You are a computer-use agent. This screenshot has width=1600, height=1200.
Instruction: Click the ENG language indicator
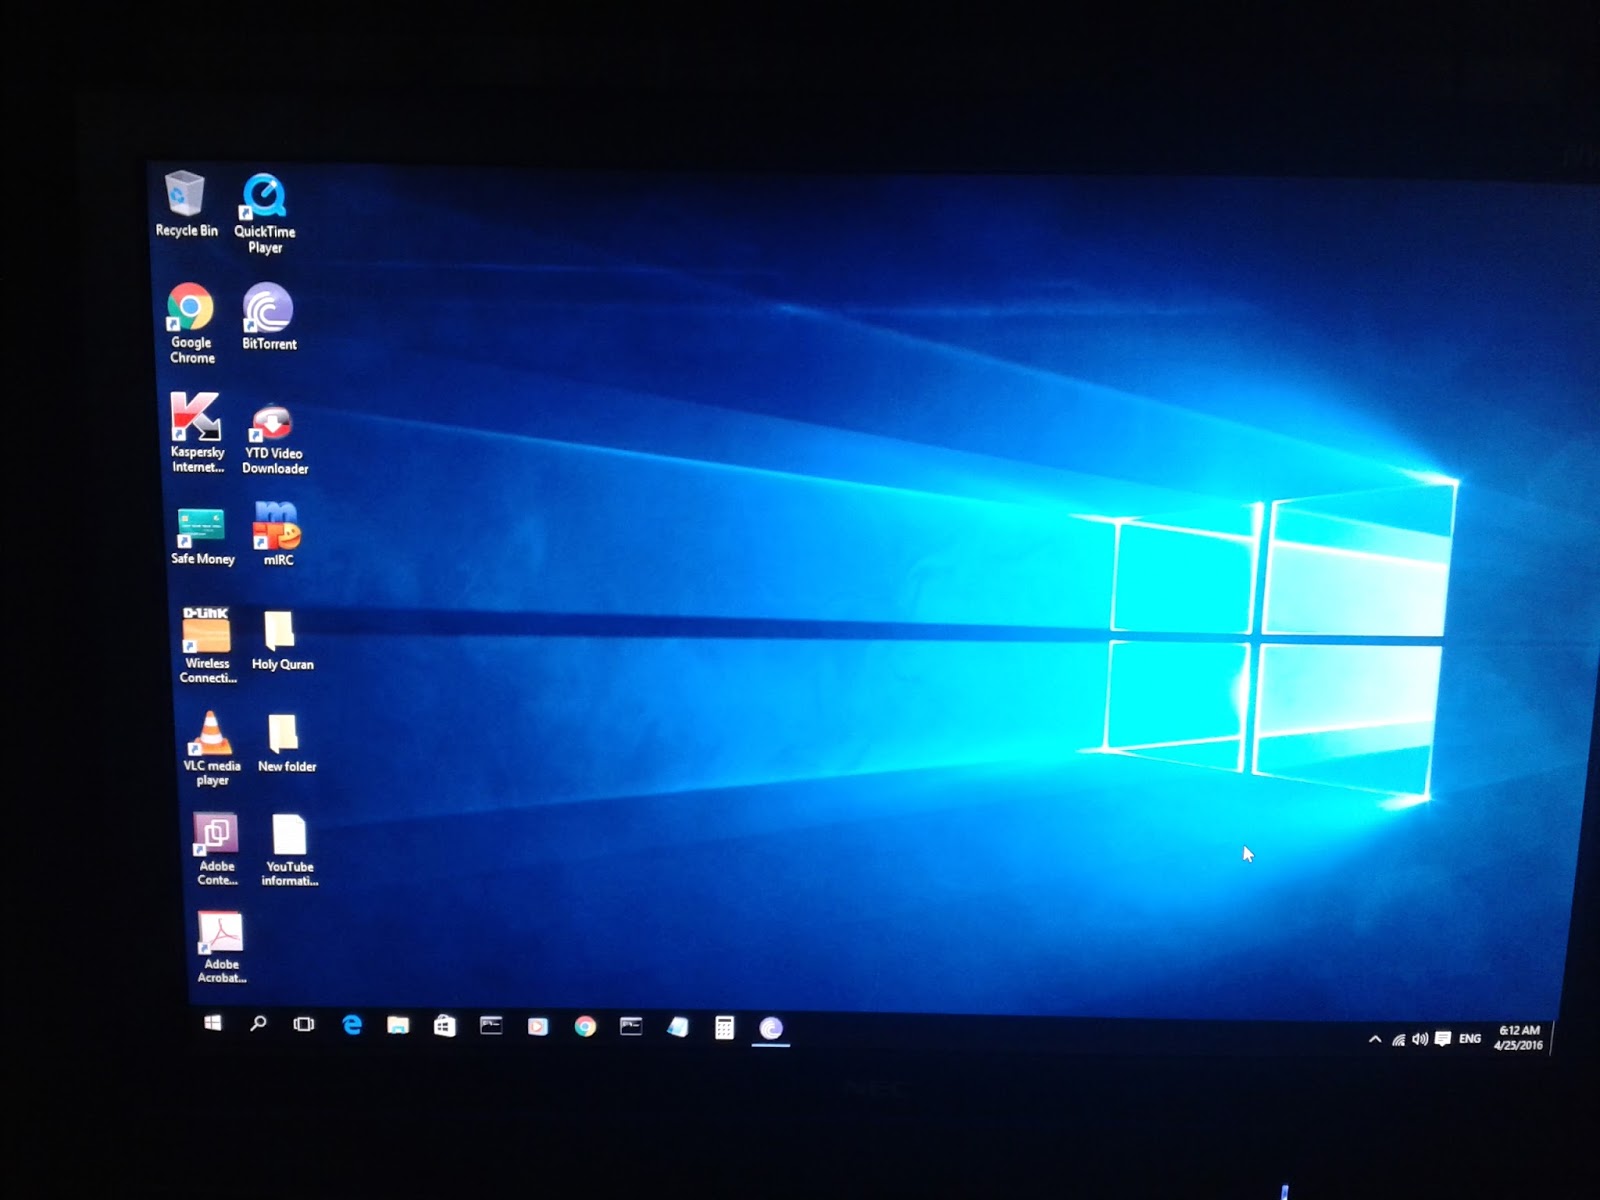coord(1470,1039)
